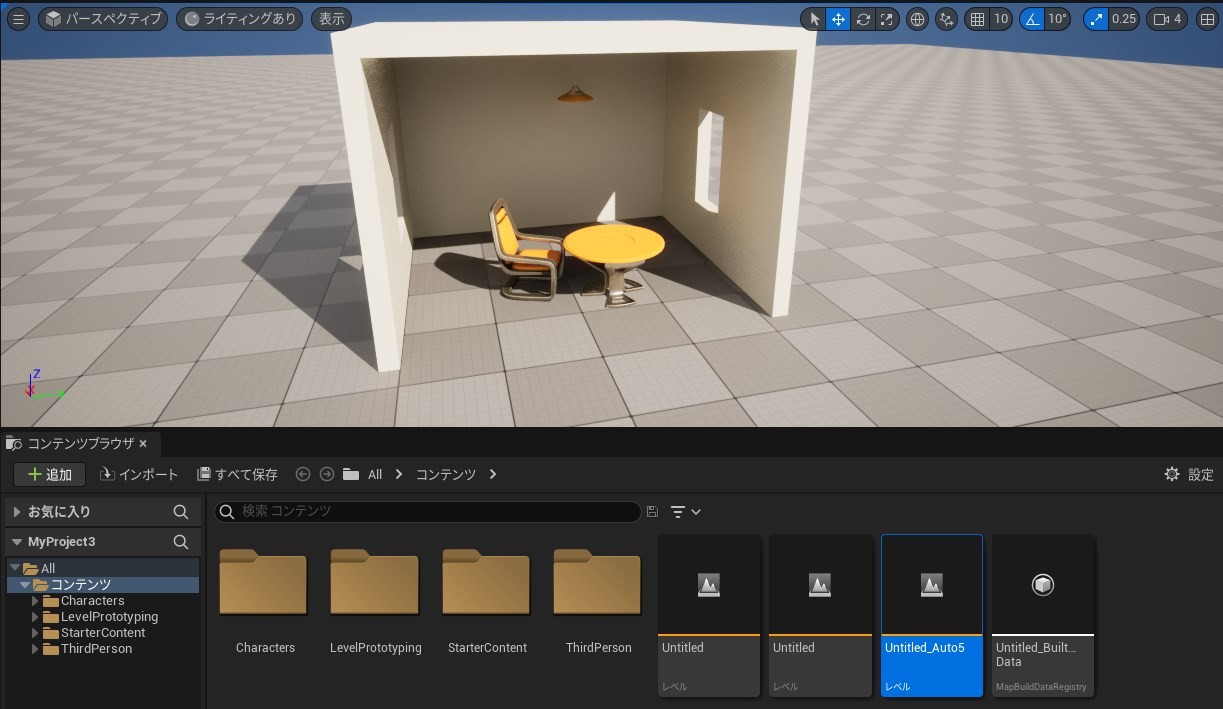Select the cursor Select tool in the viewport
Viewport: 1223px width, 709px height.
coord(814,18)
